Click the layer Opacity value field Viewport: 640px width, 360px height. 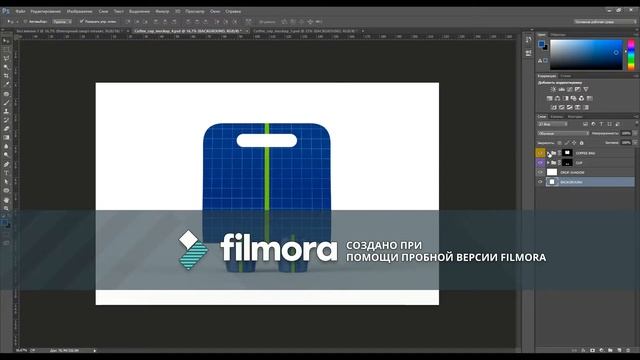[x=626, y=133]
